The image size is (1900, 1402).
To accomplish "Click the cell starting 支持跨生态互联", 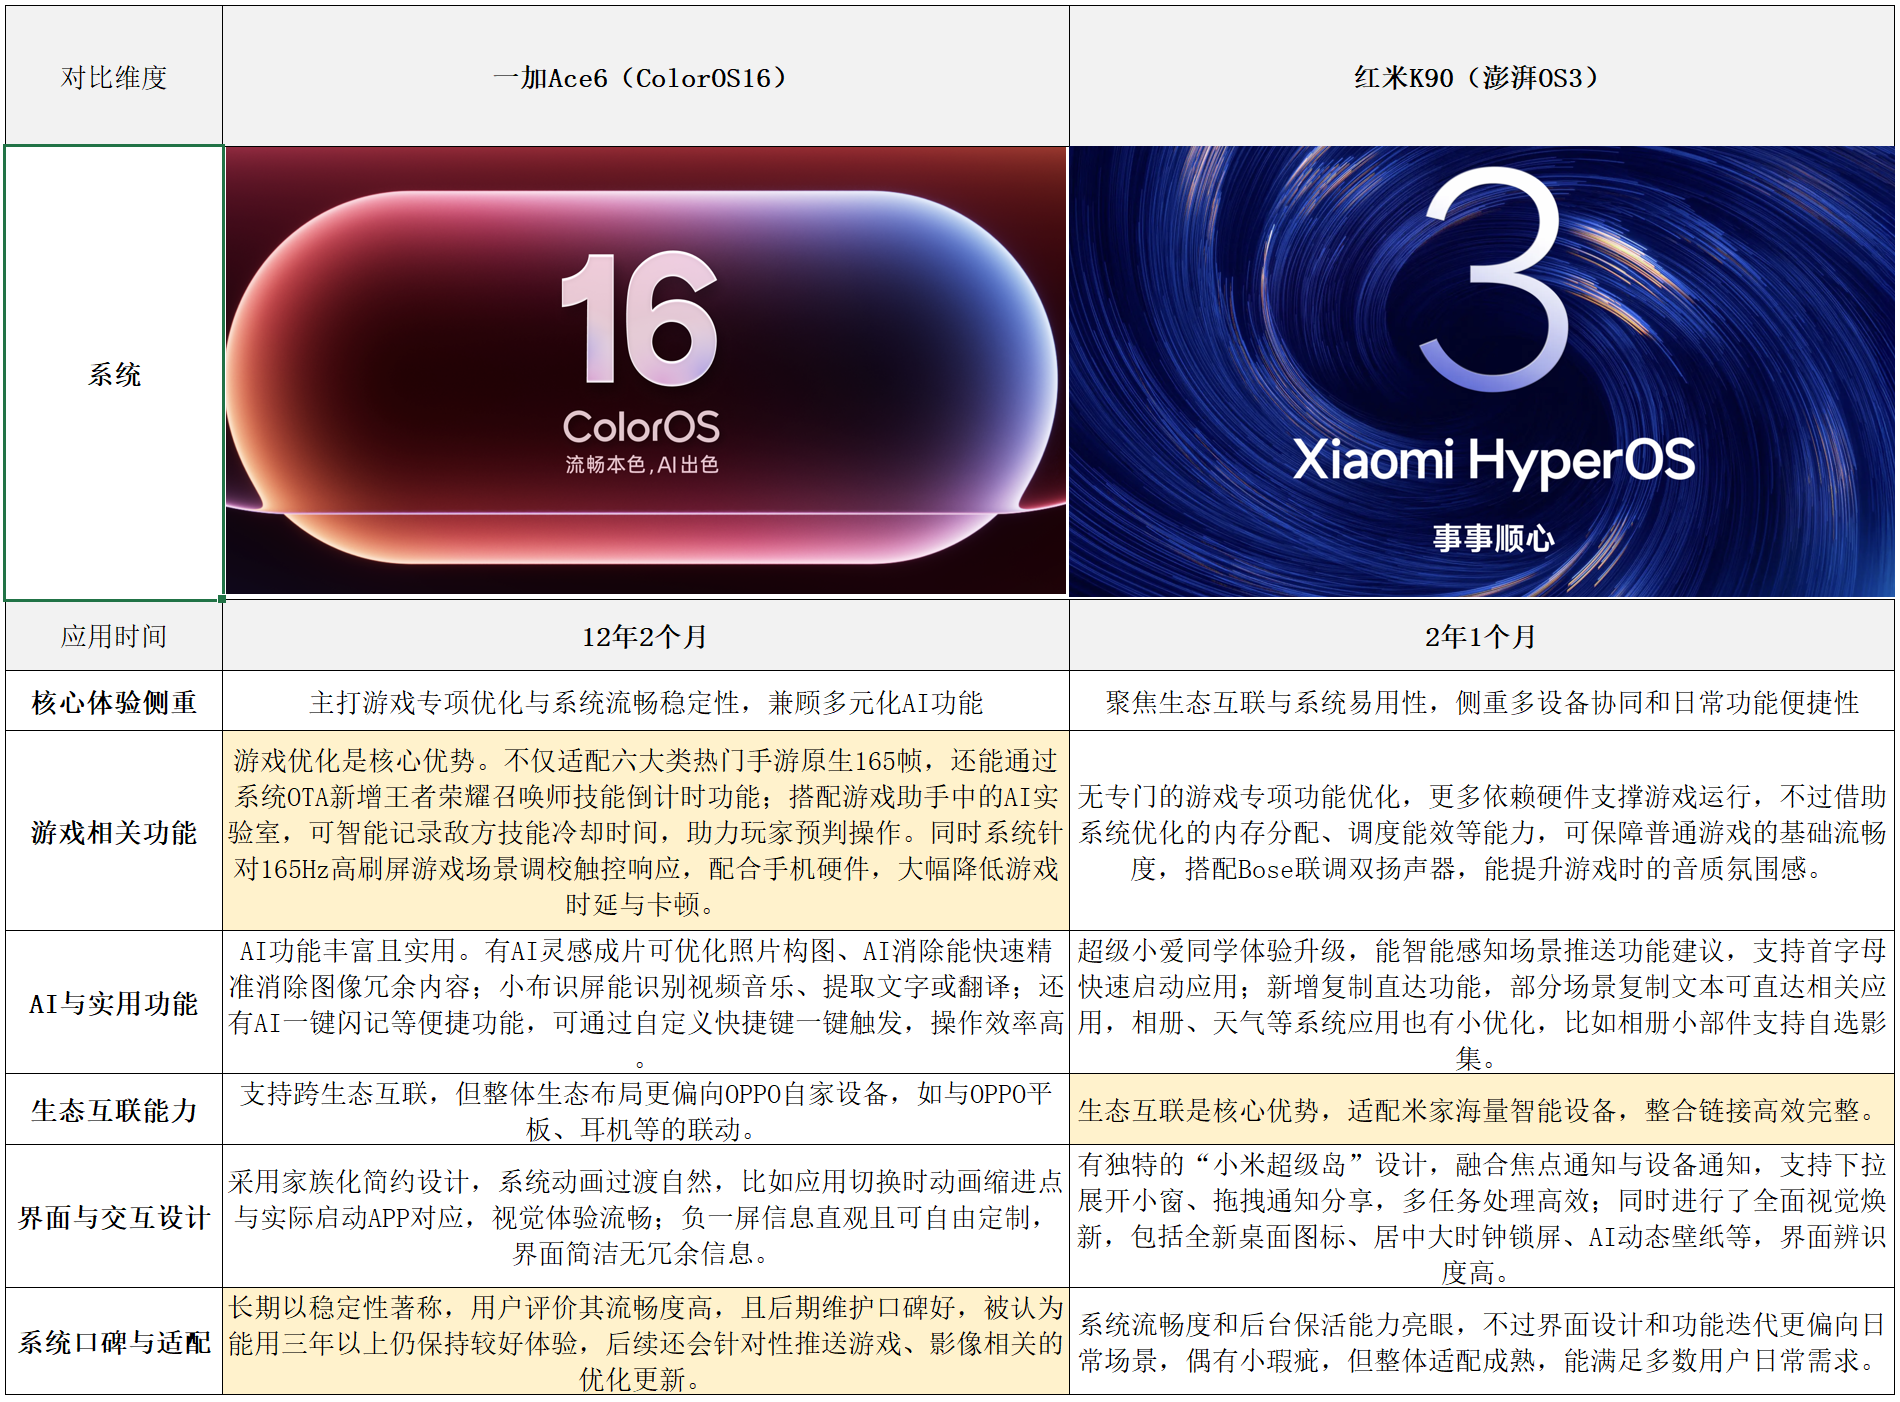I will pyautogui.click(x=646, y=1109).
